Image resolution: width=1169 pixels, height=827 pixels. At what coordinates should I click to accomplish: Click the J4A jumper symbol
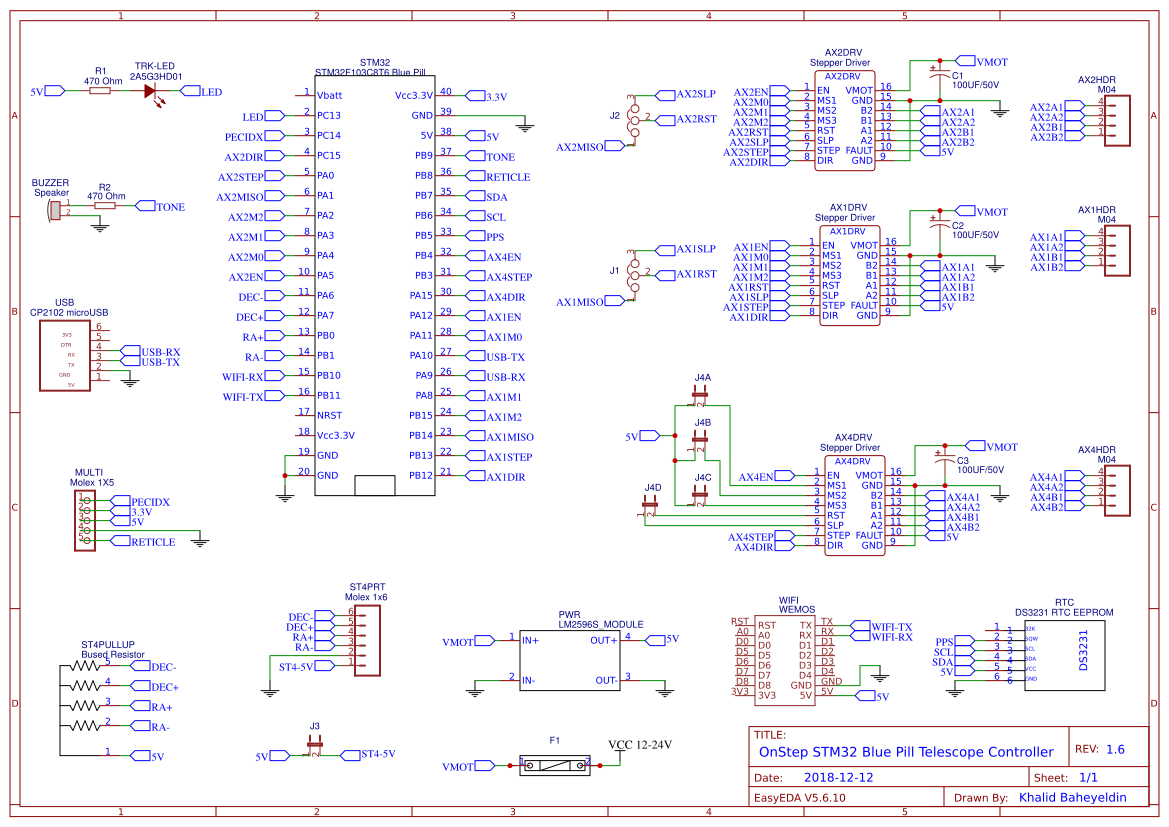pos(699,395)
